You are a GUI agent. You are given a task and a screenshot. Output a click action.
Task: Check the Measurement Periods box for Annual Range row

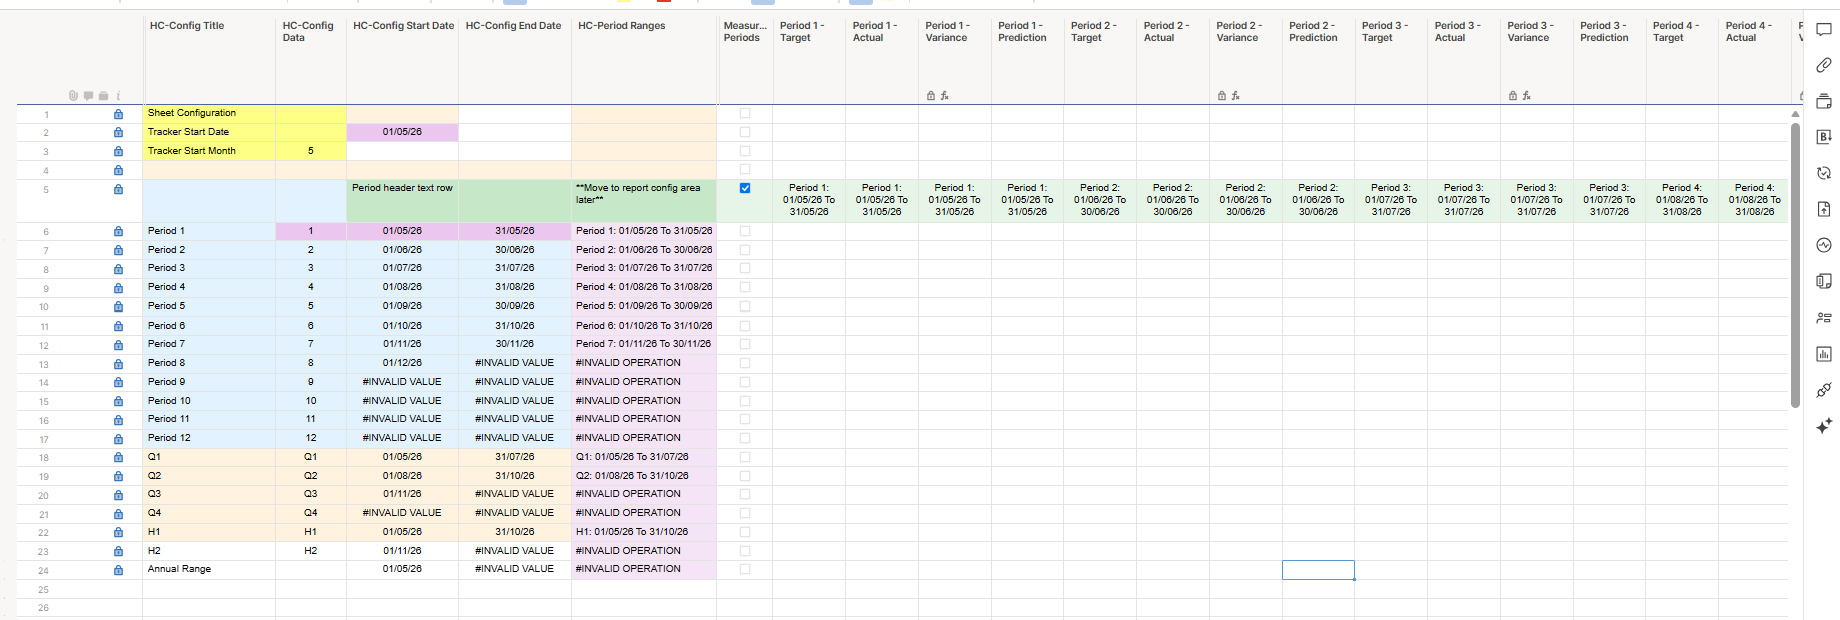click(745, 569)
